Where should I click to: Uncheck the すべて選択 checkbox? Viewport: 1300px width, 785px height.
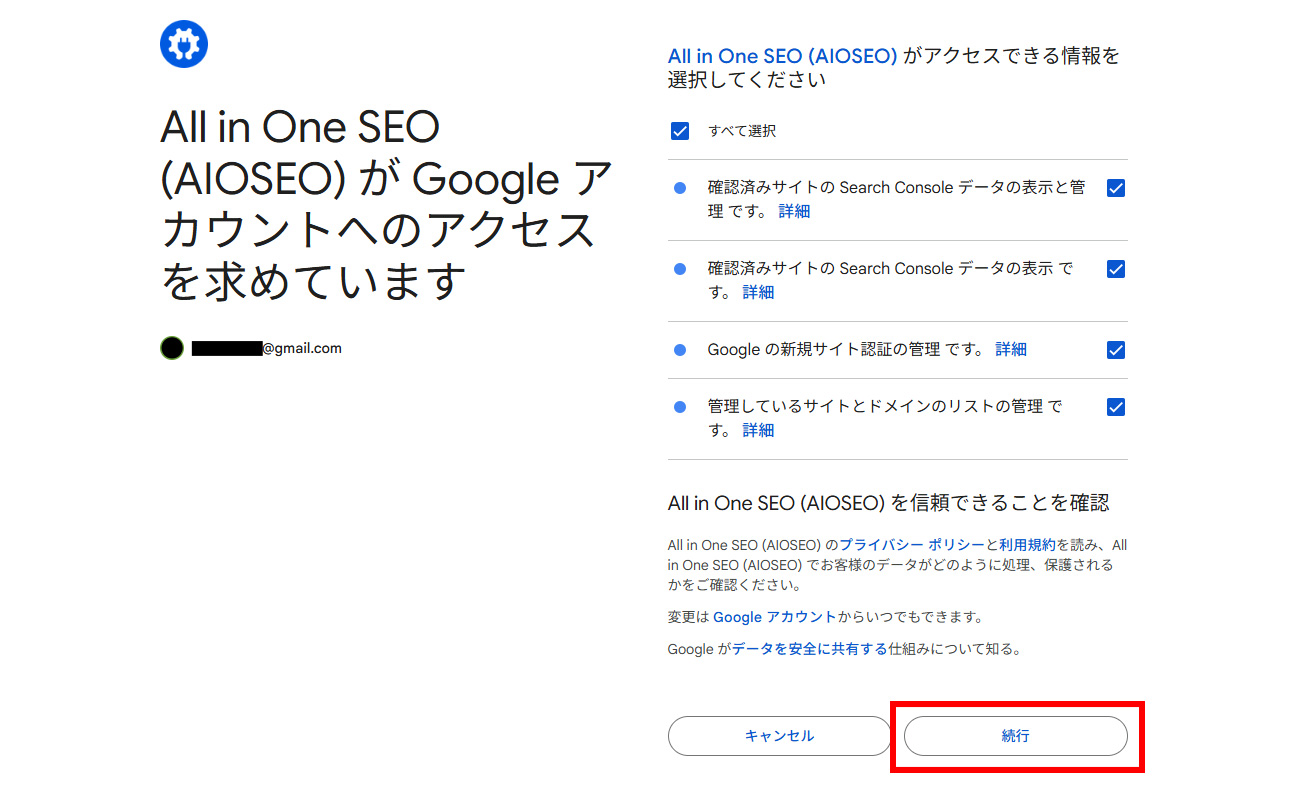680,130
